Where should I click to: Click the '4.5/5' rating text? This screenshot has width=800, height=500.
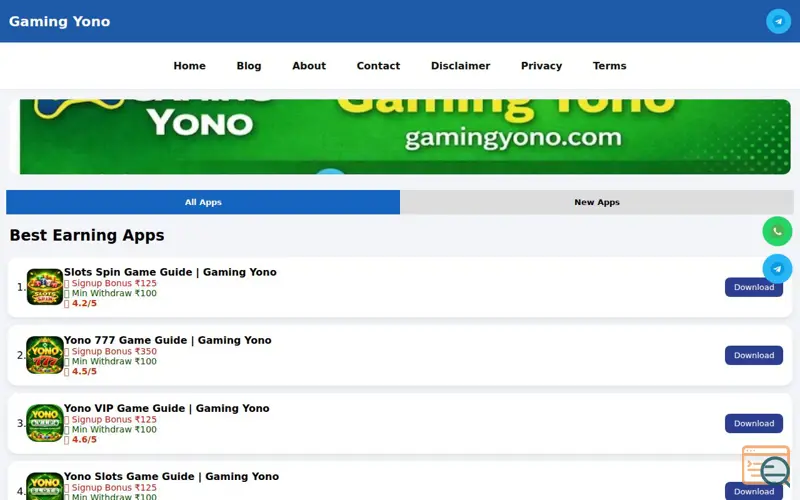pyautogui.click(x=84, y=371)
